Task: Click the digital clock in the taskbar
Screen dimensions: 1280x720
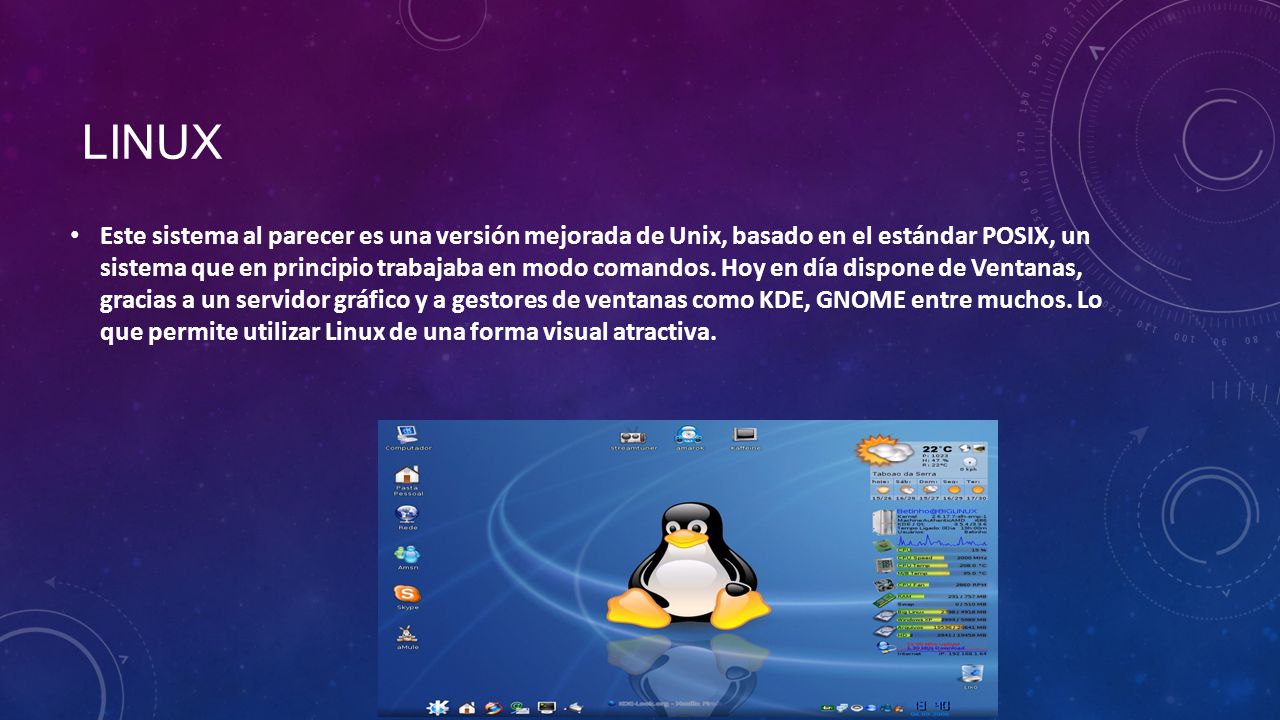Action: 931,708
